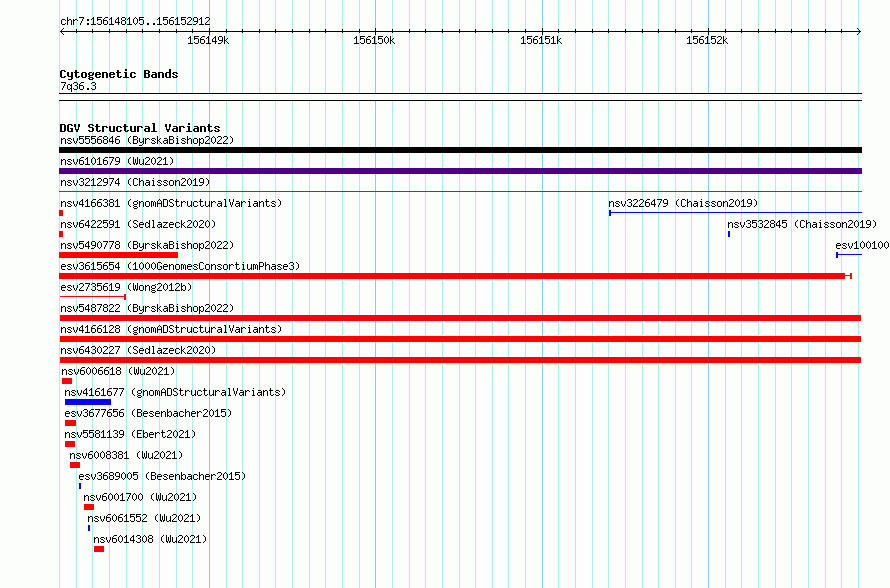Click the 156152k ruler tick label
This screenshot has height=588, width=890.
point(707,40)
